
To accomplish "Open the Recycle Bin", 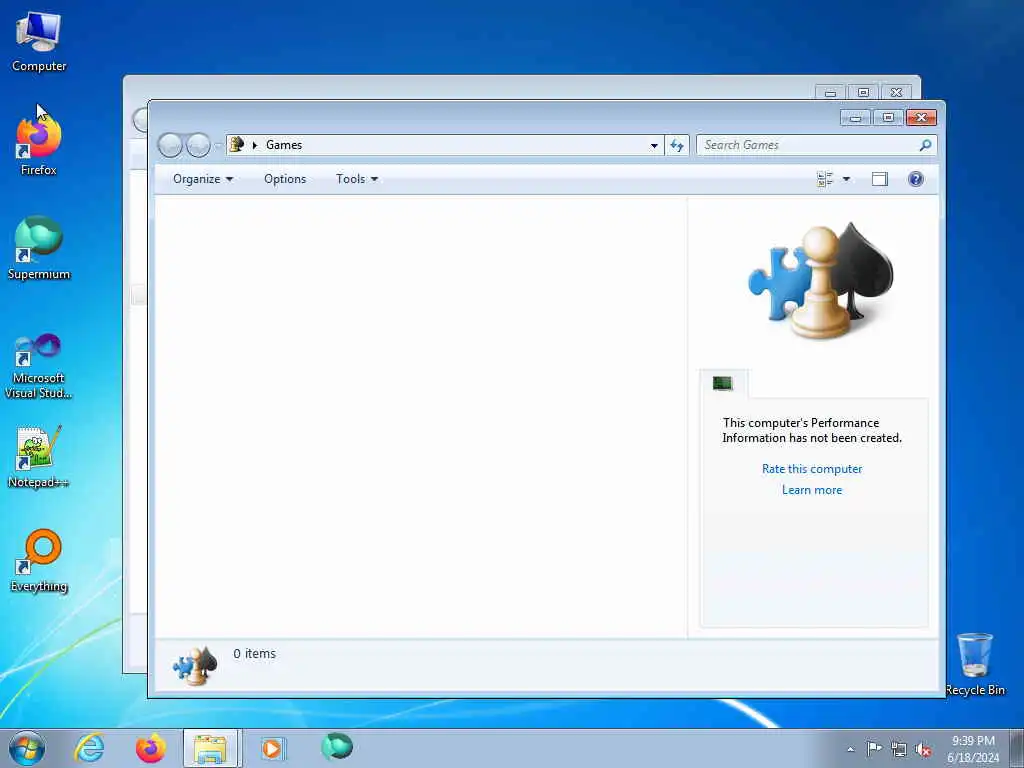I will click(x=975, y=664).
